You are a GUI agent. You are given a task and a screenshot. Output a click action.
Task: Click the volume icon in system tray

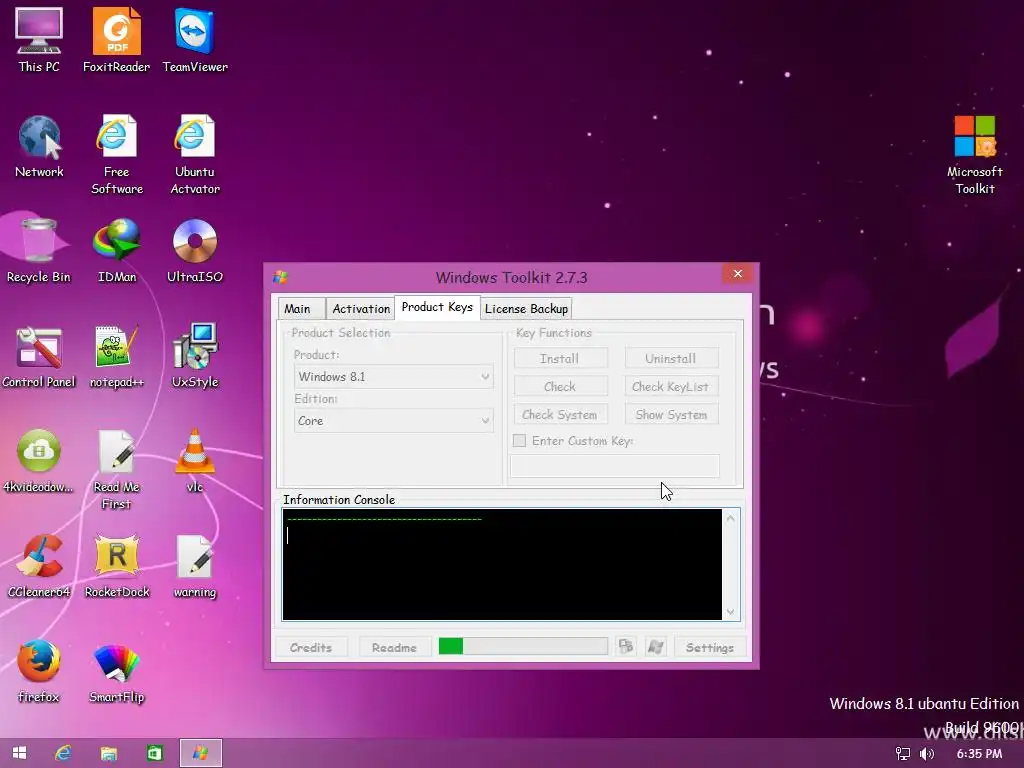pos(927,754)
